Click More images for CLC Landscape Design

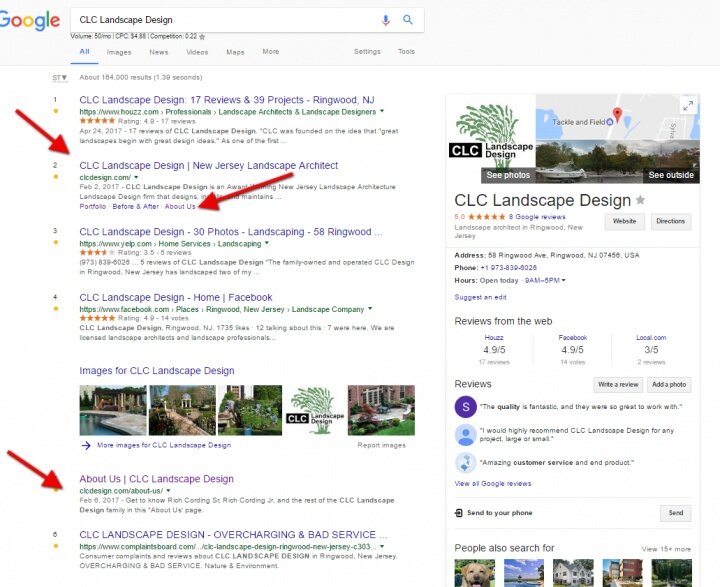(x=164, y=445)
